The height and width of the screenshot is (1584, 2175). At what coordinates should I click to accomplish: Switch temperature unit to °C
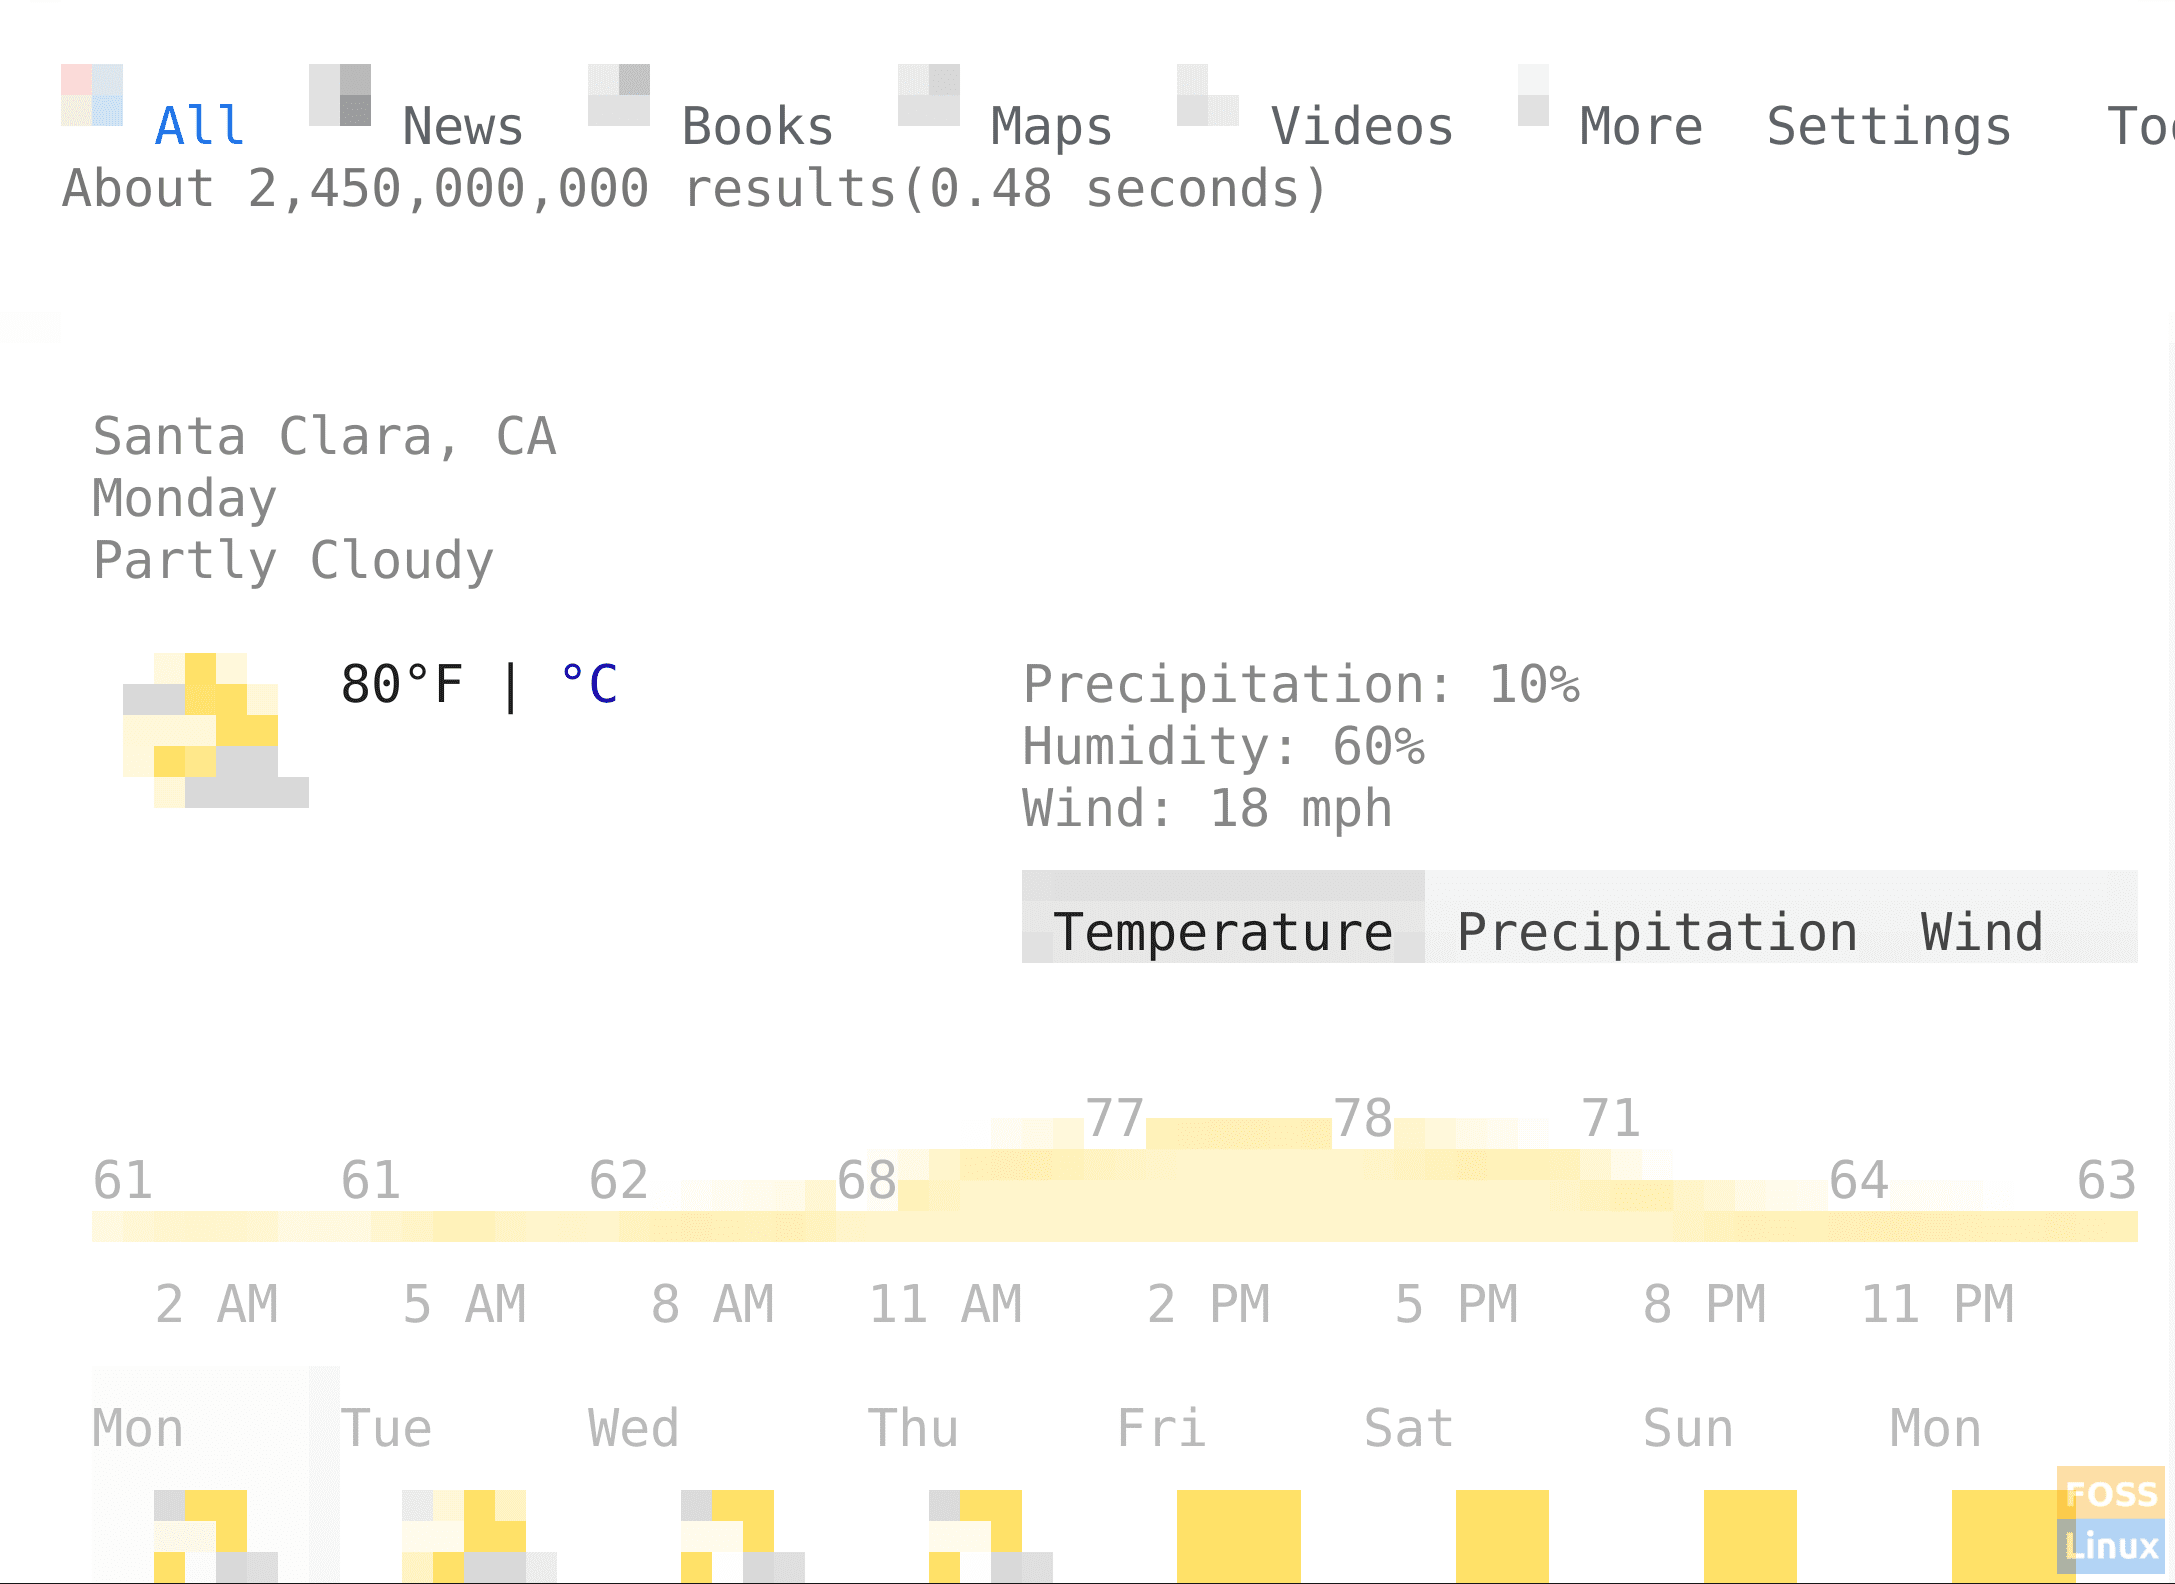(590, 685)
